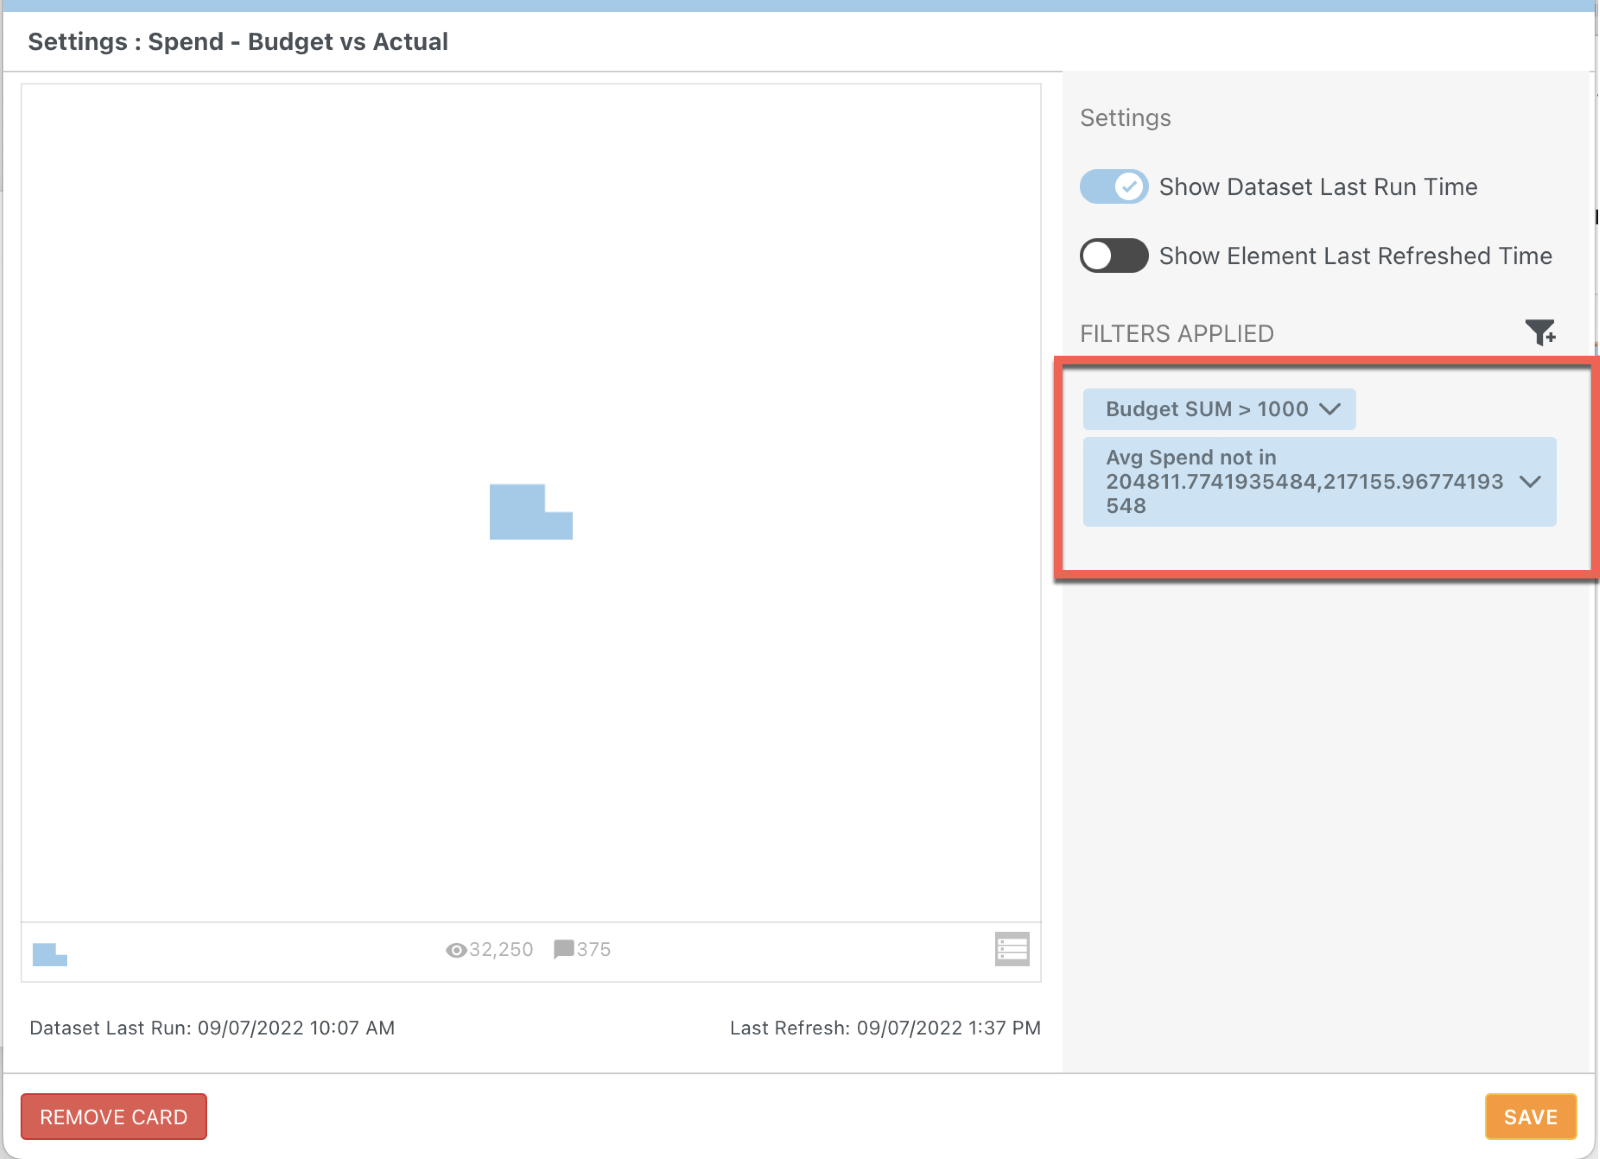Click the mini bar chart icon bottom left
Image resolution: width=1600 pixels, height=1159 pixels.
pyautogui.click(x=49, y=954)
